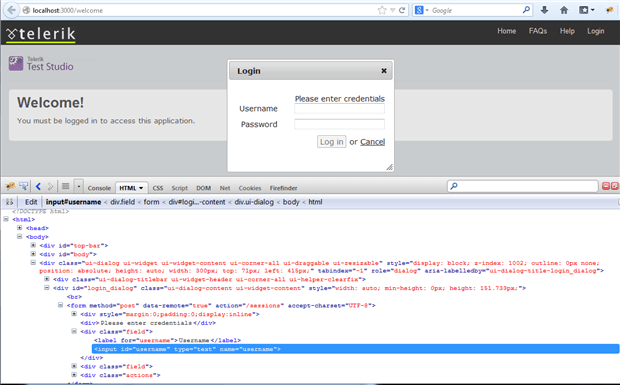Activate the Firebug inspect element tool
The image size is (620, 385).
24,186
